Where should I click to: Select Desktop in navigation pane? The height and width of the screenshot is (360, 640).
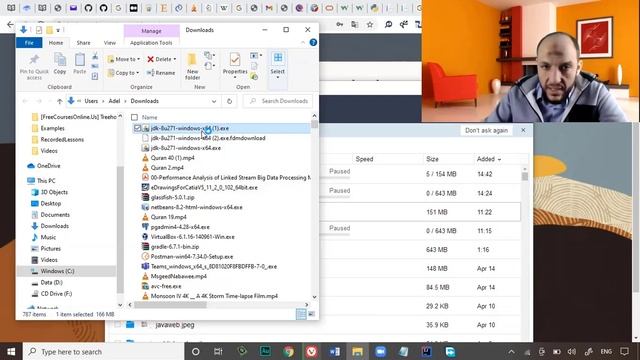[x=51, y=203]
